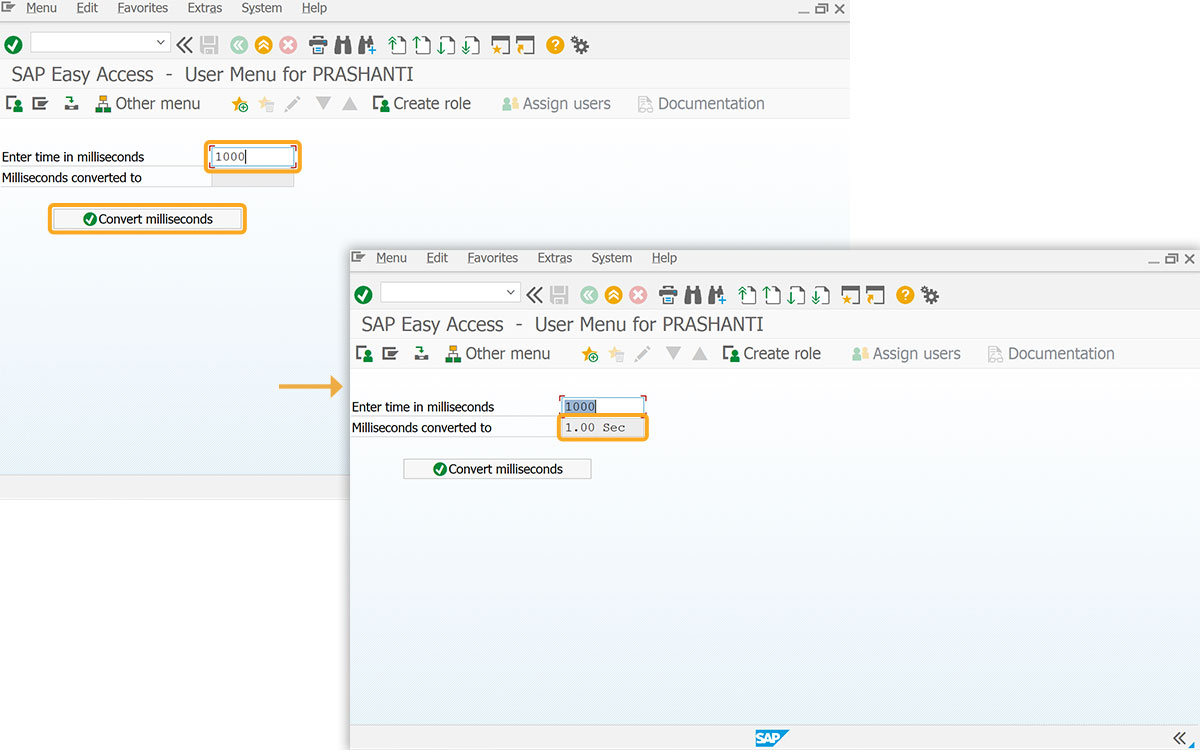Click Assign users button in the front window
The image size is (1200, 750).
[906, 354]
